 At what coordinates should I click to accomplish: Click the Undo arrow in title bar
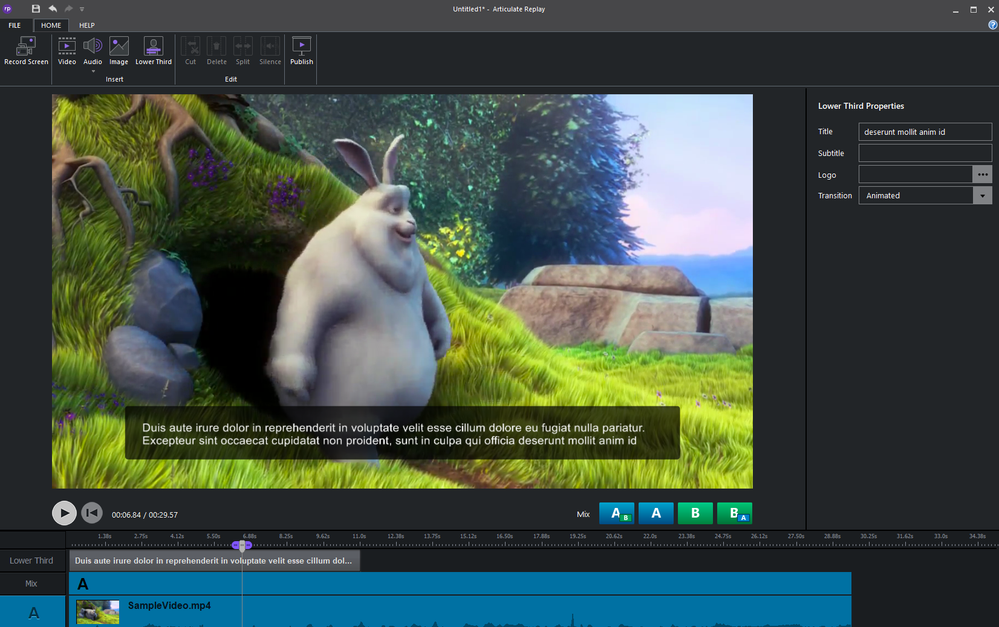tap(52, 8)
